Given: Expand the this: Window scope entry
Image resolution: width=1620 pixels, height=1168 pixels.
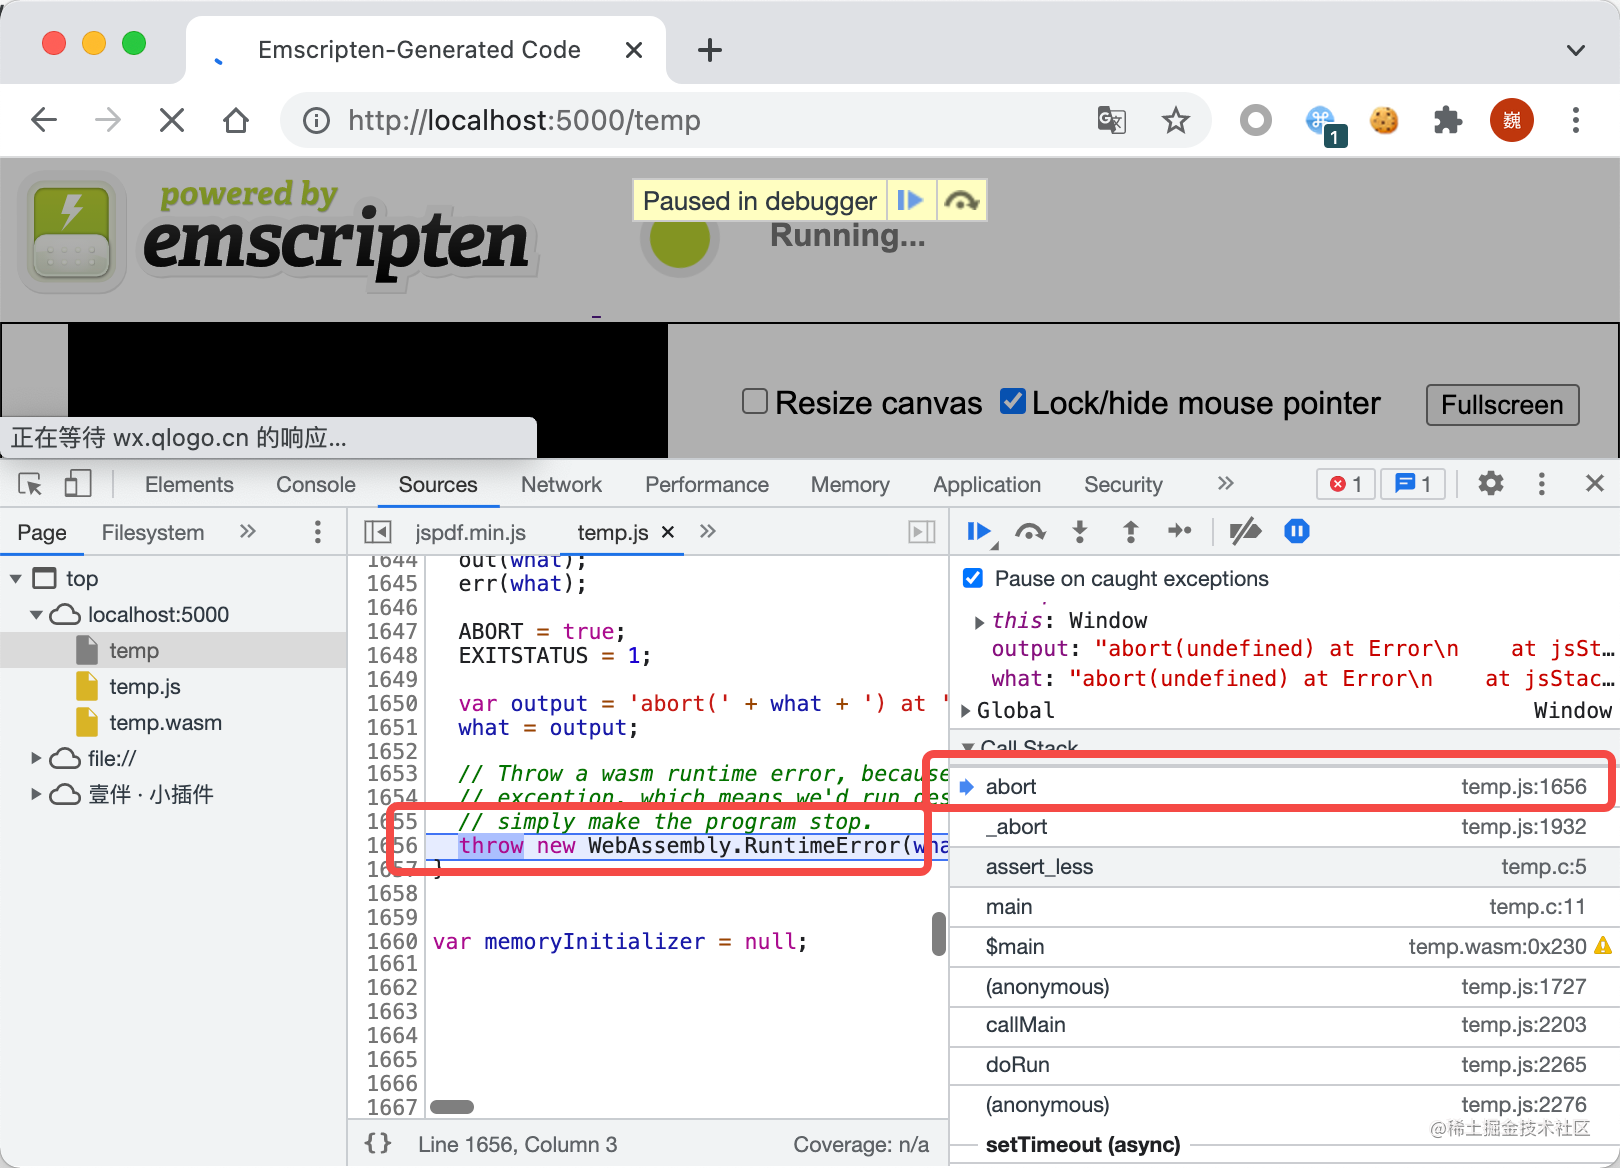Looking at the screenshot, I should coord(979,621).
